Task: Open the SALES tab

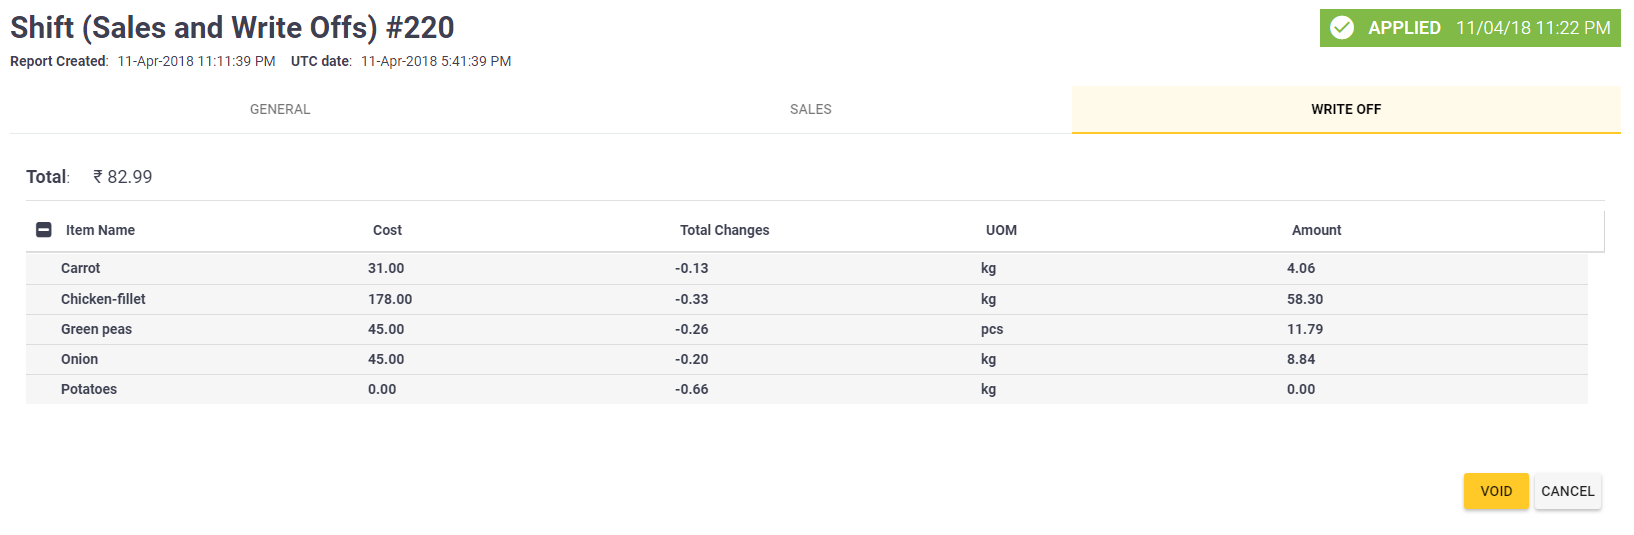Action: tap(811, 109)
